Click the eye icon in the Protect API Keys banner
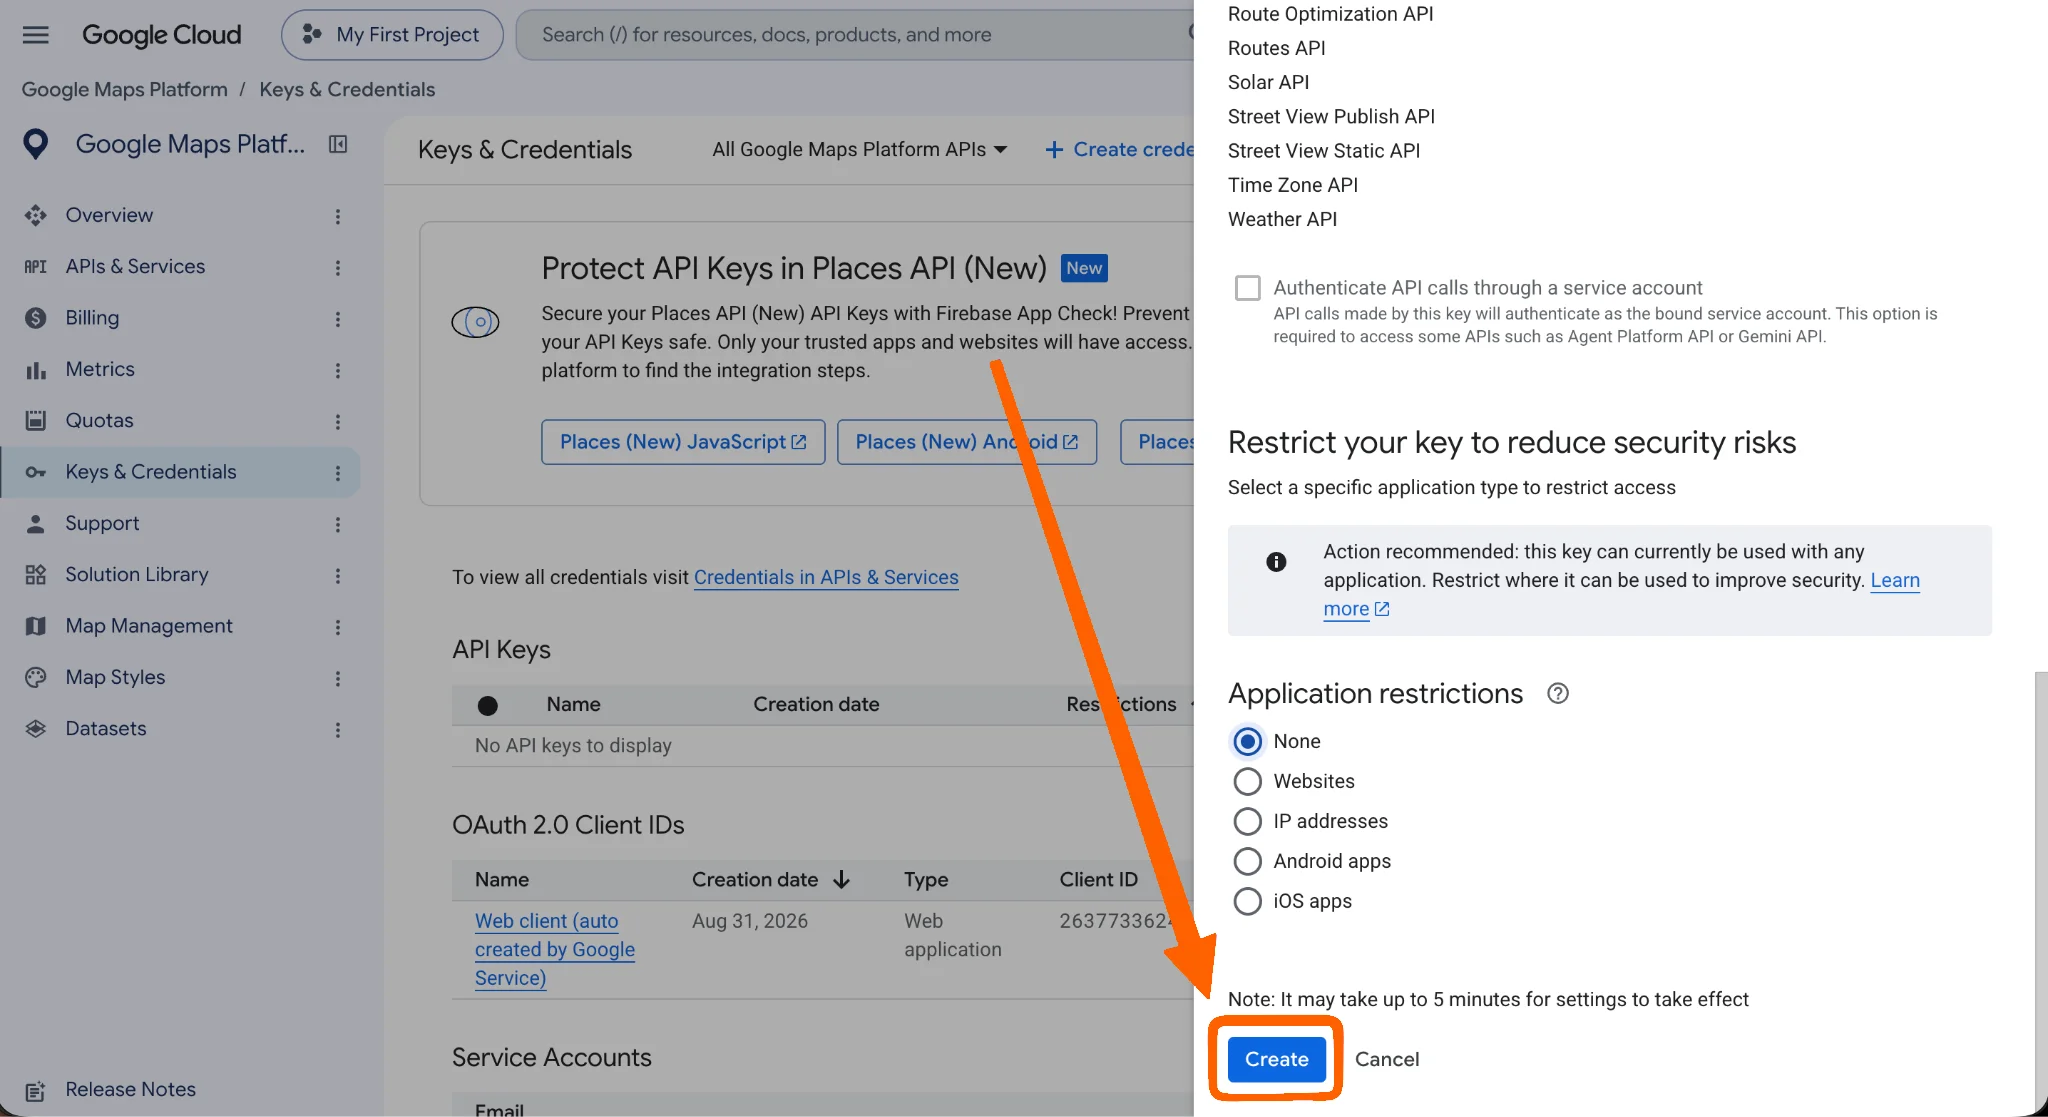The image size is (2048, 1117). (475, 322)
